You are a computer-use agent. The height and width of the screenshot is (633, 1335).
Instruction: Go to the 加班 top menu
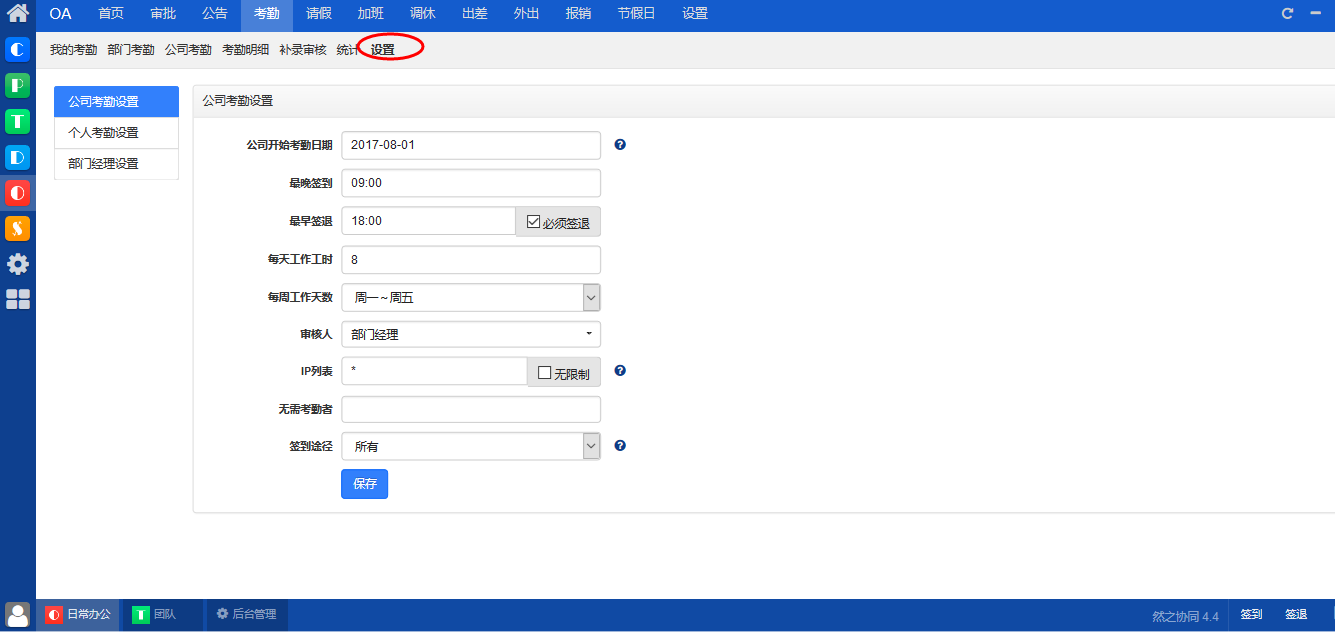click(371, 14)
